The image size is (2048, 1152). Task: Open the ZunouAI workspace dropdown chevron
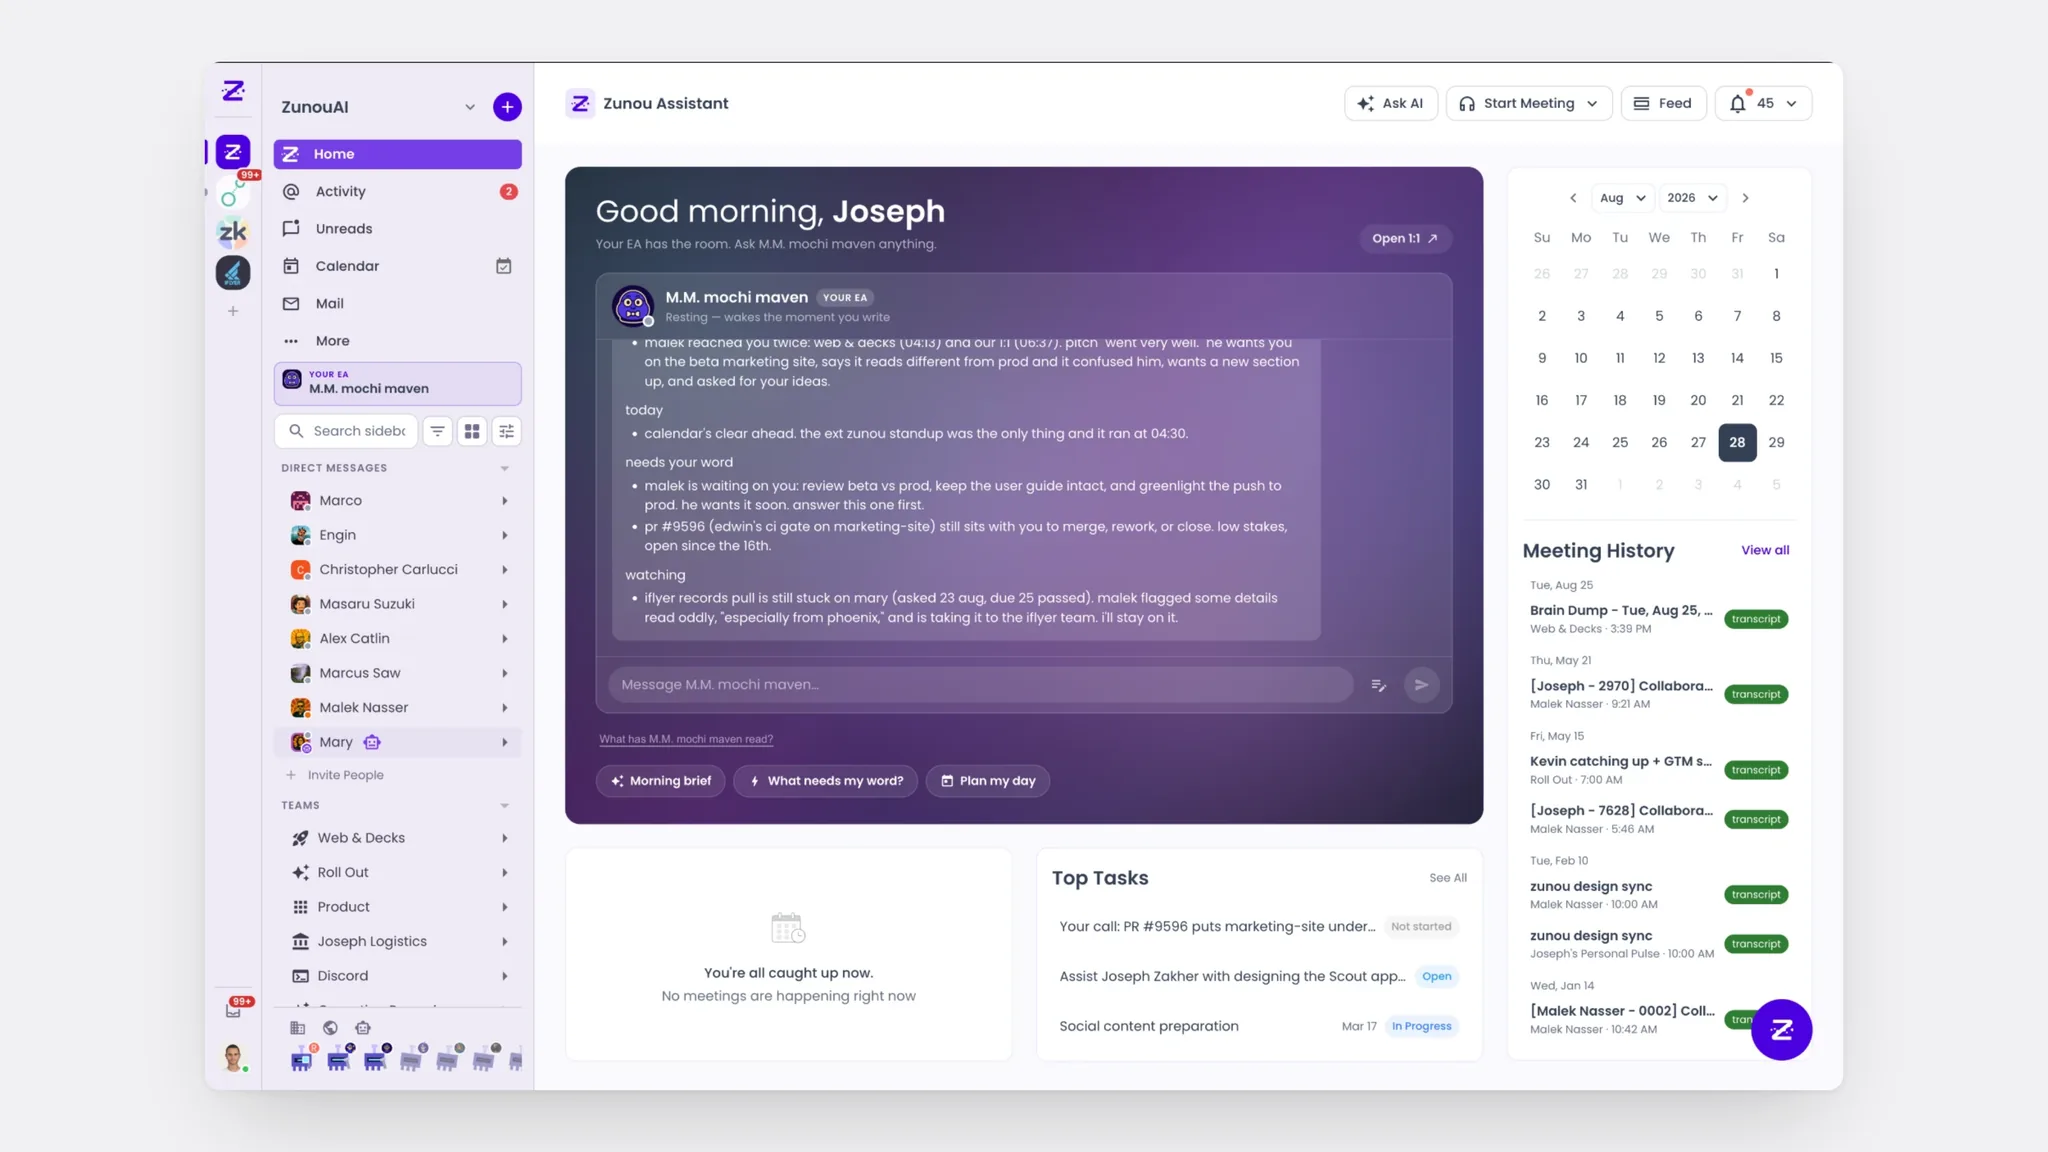click(470, 107)
